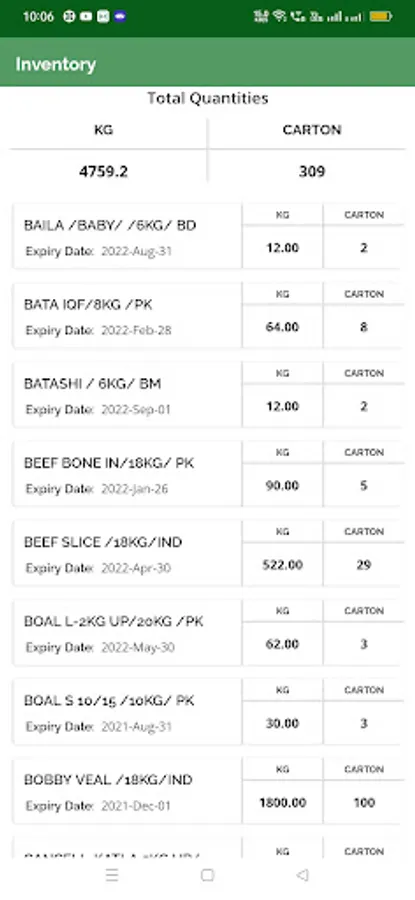Open recent apps menu icon
415x900 pixels.
[113, 875]
